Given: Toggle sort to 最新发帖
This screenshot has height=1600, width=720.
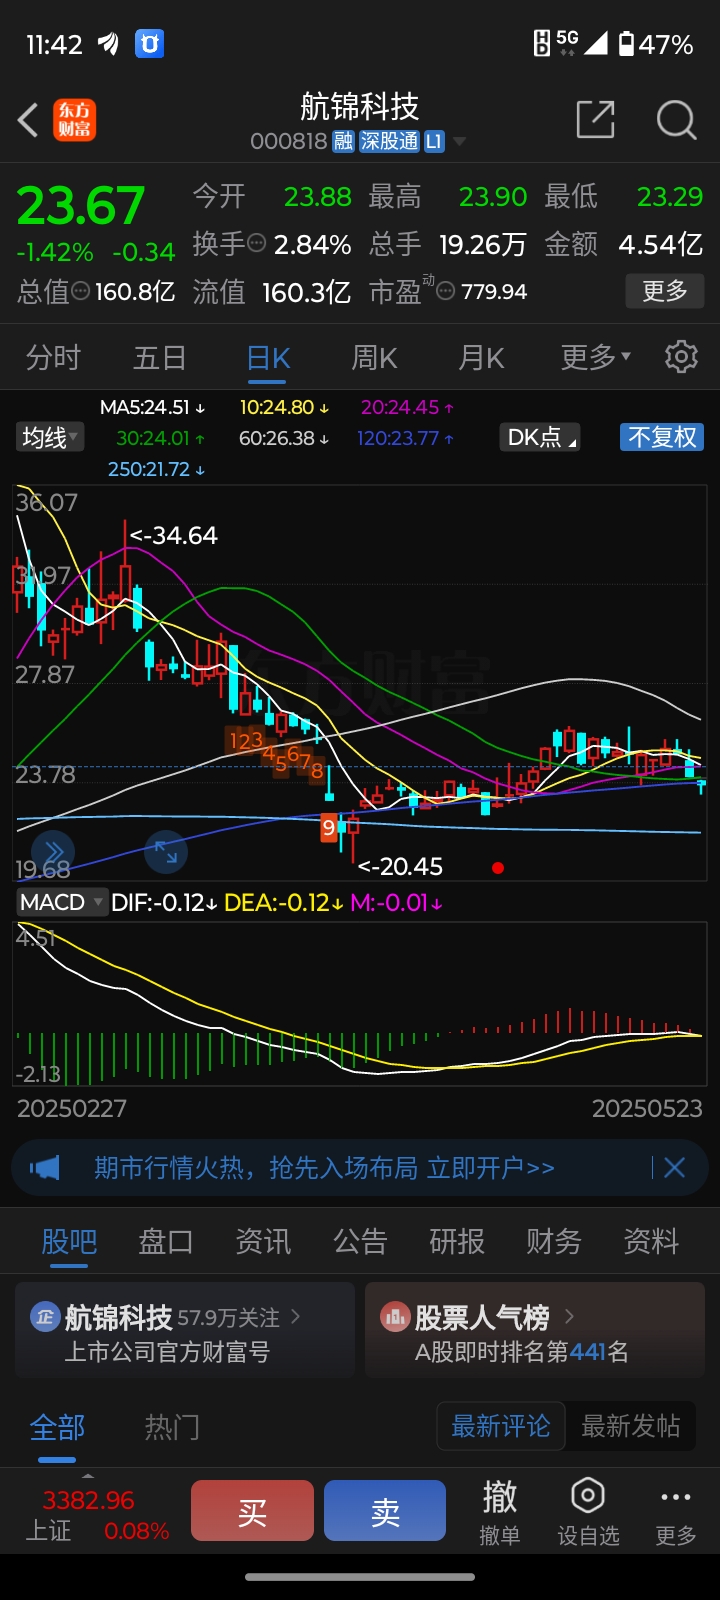Looking at the screenshot, I should point(631,1426).
